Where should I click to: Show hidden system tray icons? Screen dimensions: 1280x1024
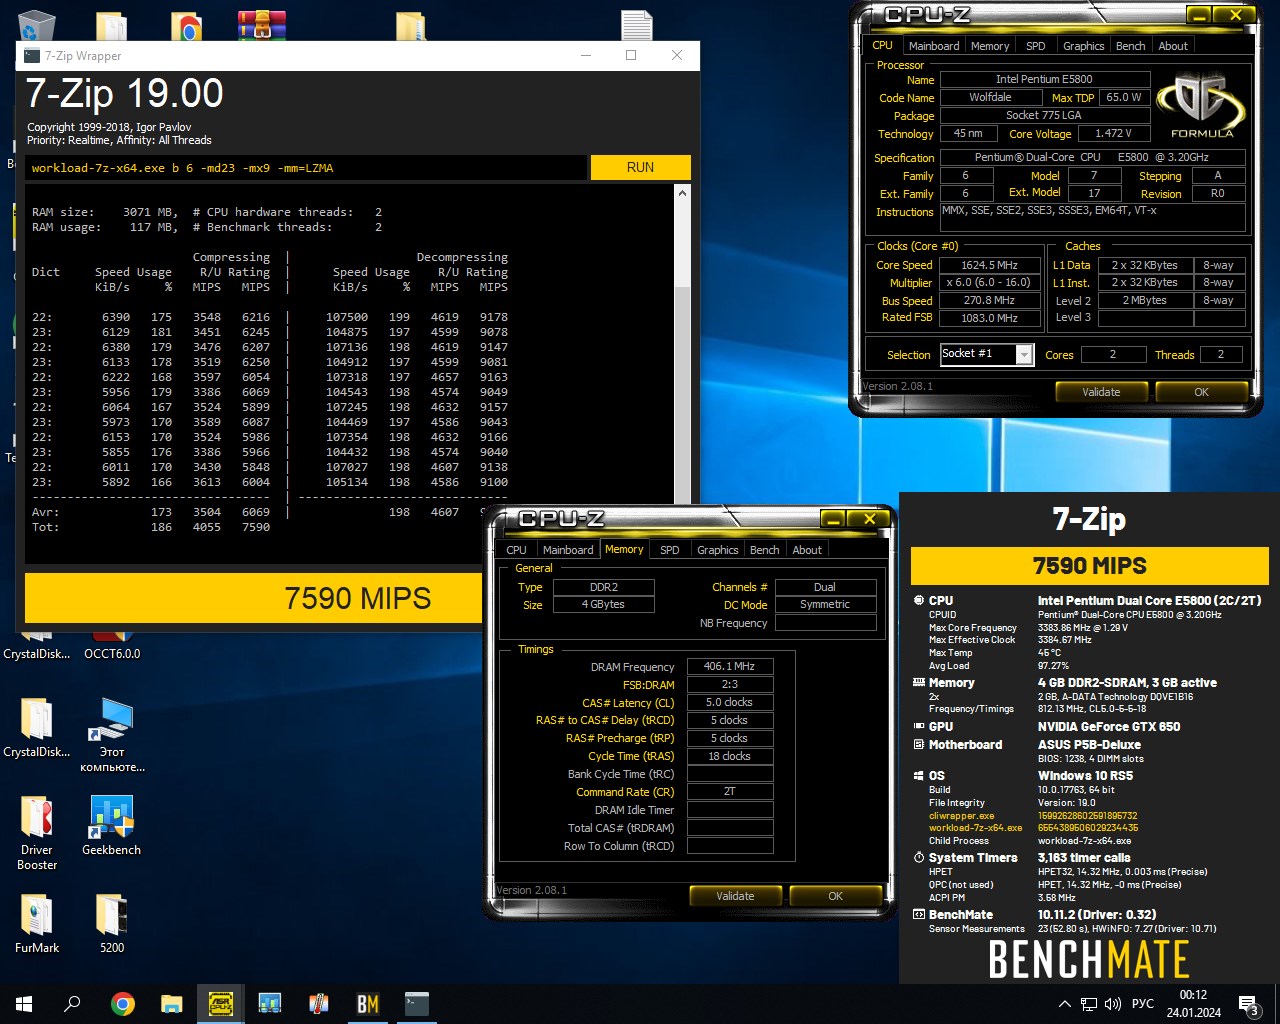click(x=1064, y=1004)
